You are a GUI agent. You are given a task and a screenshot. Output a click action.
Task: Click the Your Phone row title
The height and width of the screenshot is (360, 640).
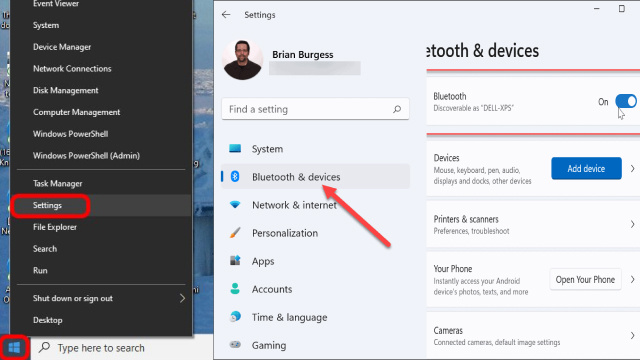click(x=453, y=269)
